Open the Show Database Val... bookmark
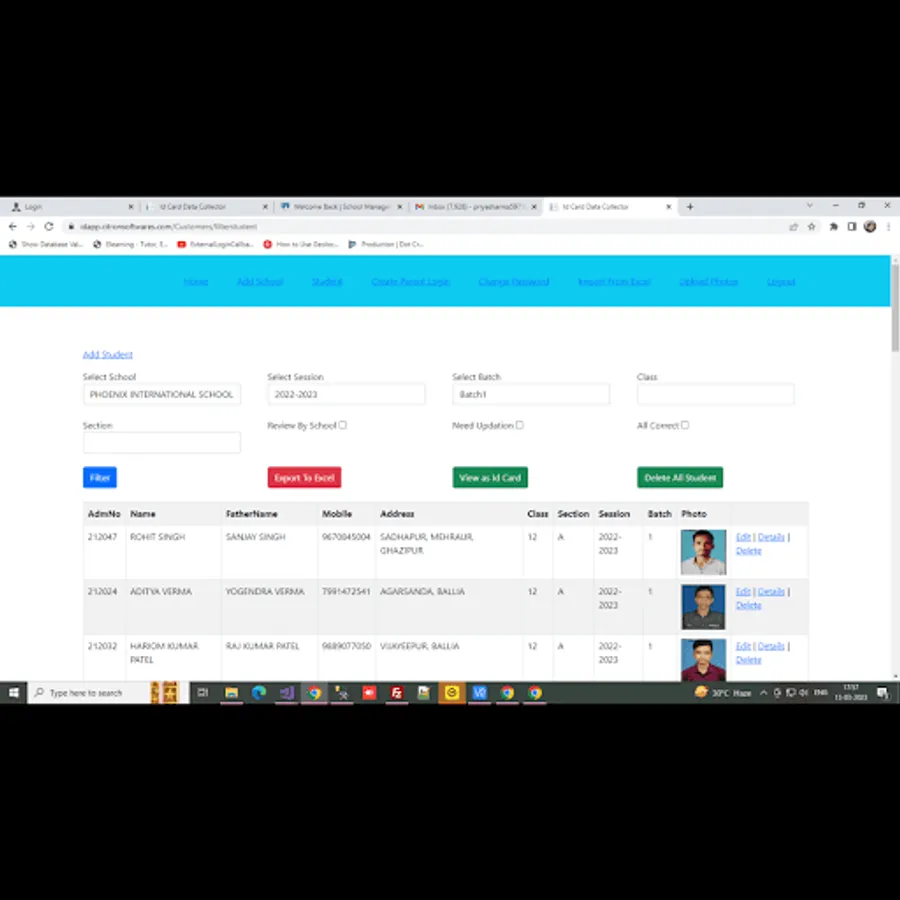The width and height of the screenshot is (900, 900). click(46, 245)
